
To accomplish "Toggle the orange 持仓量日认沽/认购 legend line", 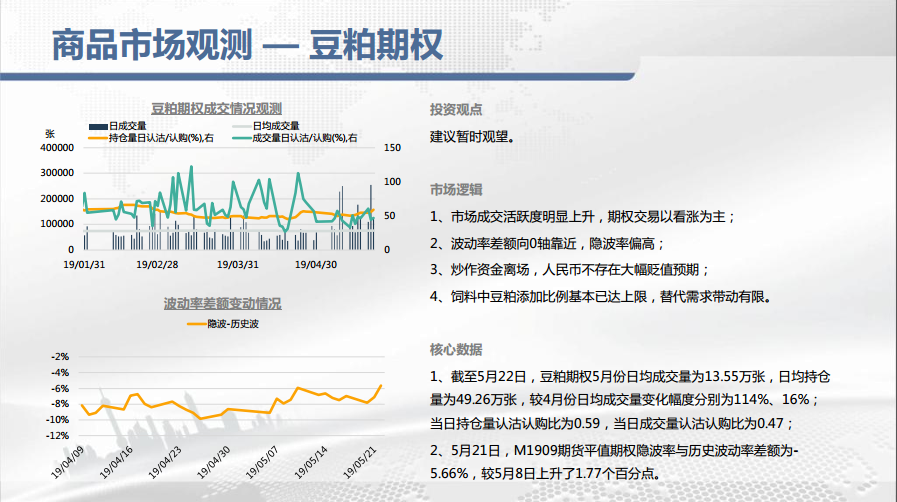I will (x=98, y=137).
